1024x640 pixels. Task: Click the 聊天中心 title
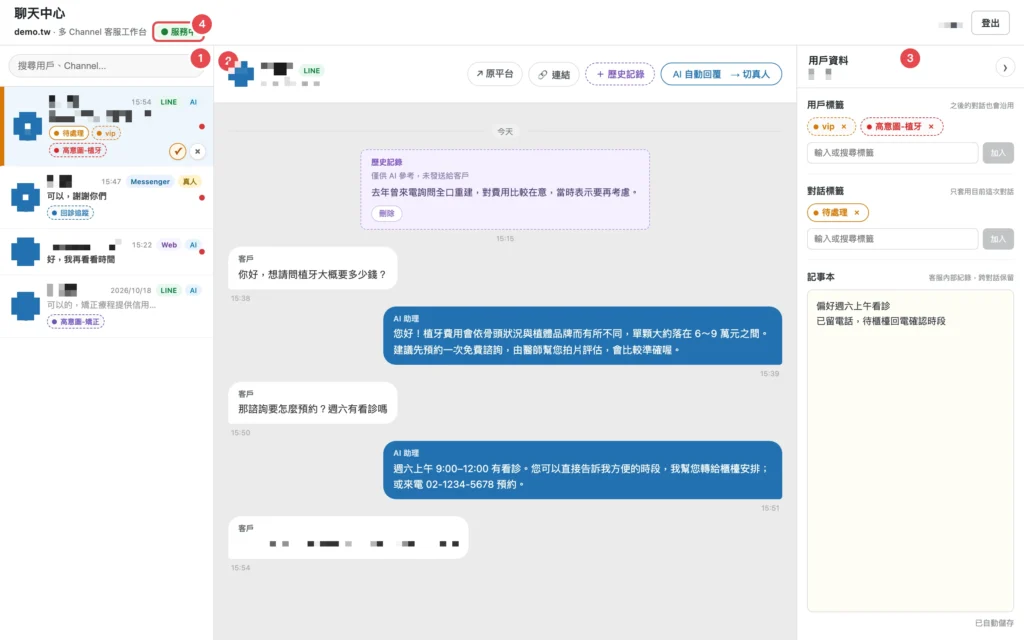point(40,13)
